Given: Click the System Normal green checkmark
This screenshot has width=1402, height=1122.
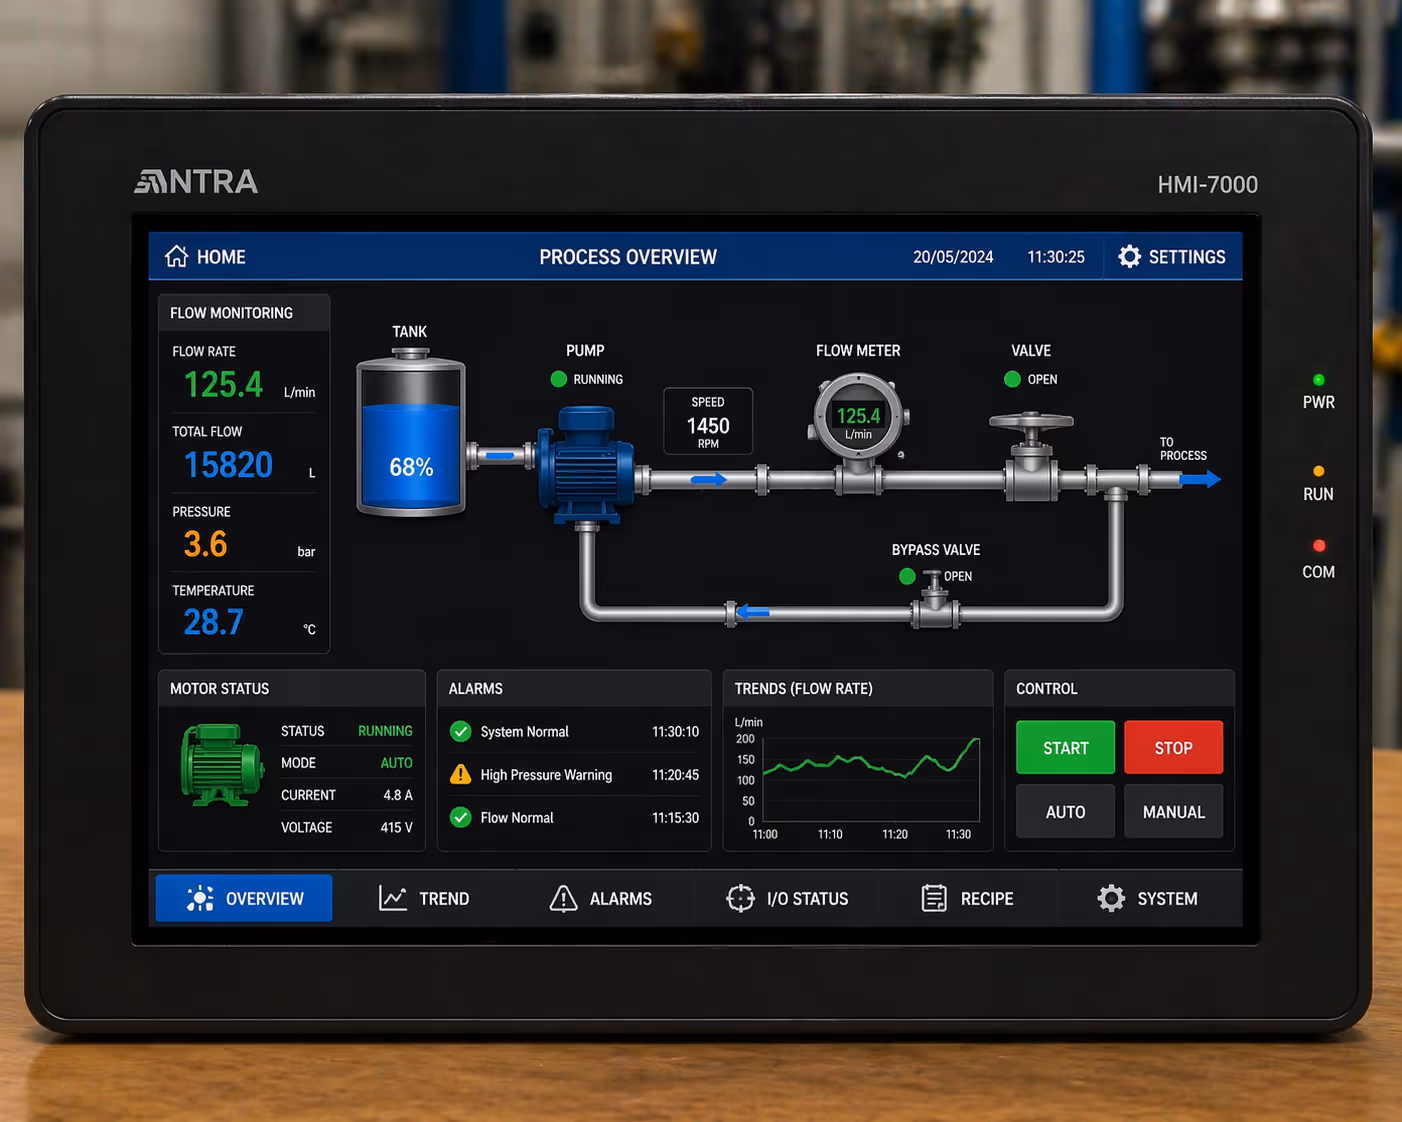Looking at the screenshot, I should (460, 731).
